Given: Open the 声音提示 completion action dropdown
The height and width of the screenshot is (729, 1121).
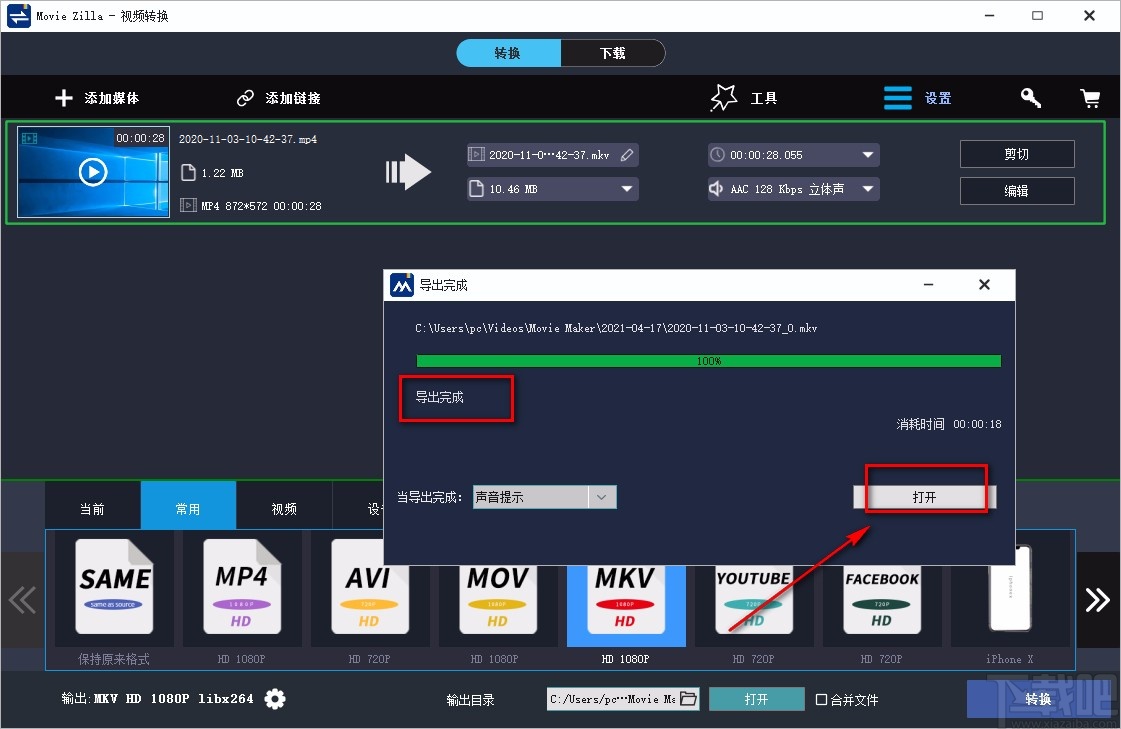Looking at the screenshot, I should 602,496.
